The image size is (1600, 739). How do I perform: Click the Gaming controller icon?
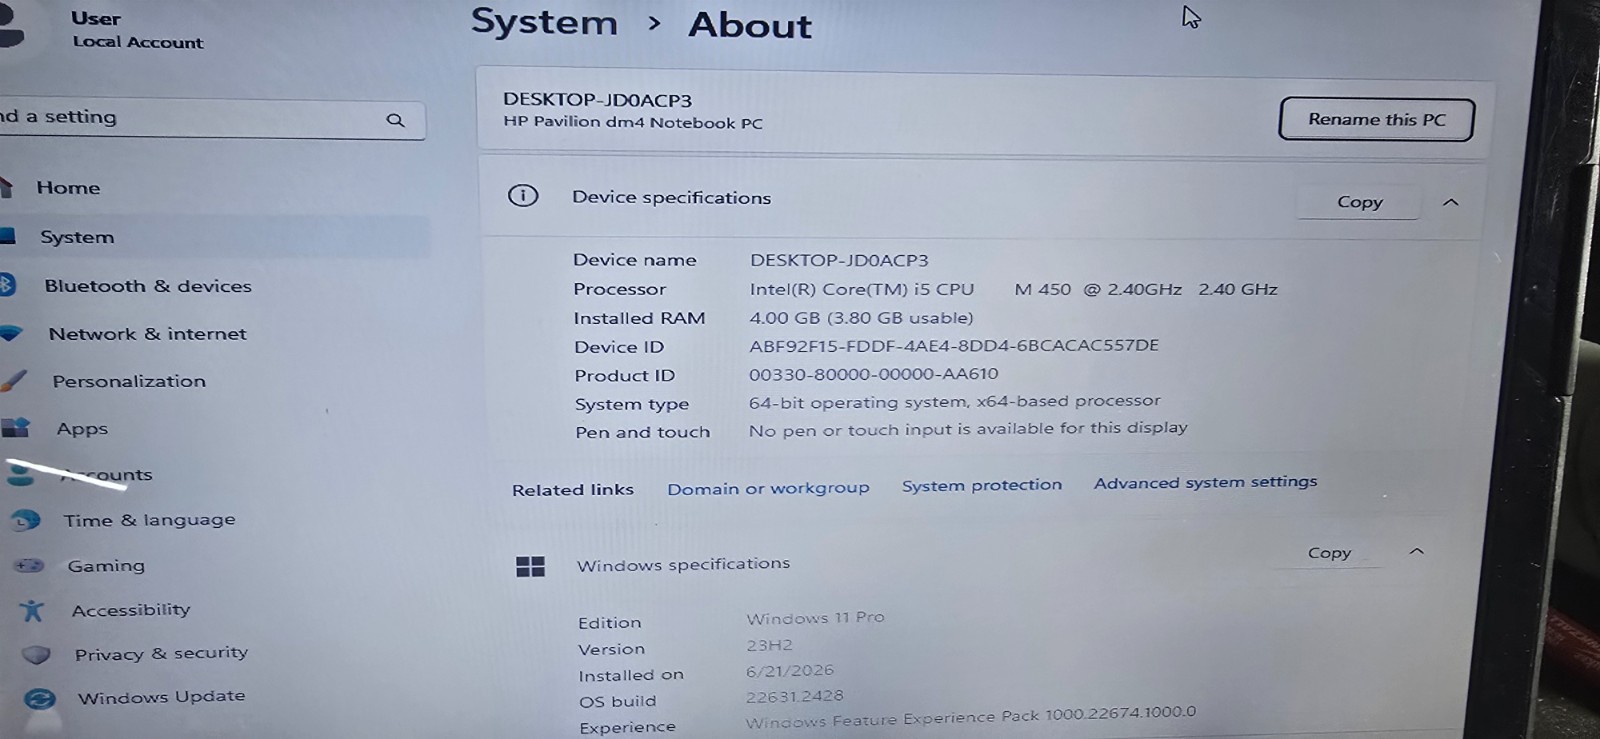coord(30,565)
